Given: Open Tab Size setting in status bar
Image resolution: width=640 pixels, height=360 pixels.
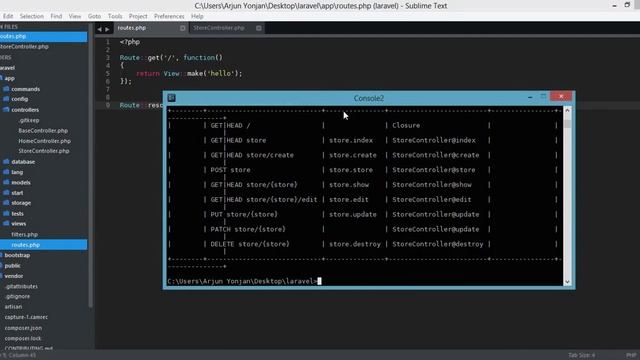Looking at the screenshot, I should click(581, 355).
